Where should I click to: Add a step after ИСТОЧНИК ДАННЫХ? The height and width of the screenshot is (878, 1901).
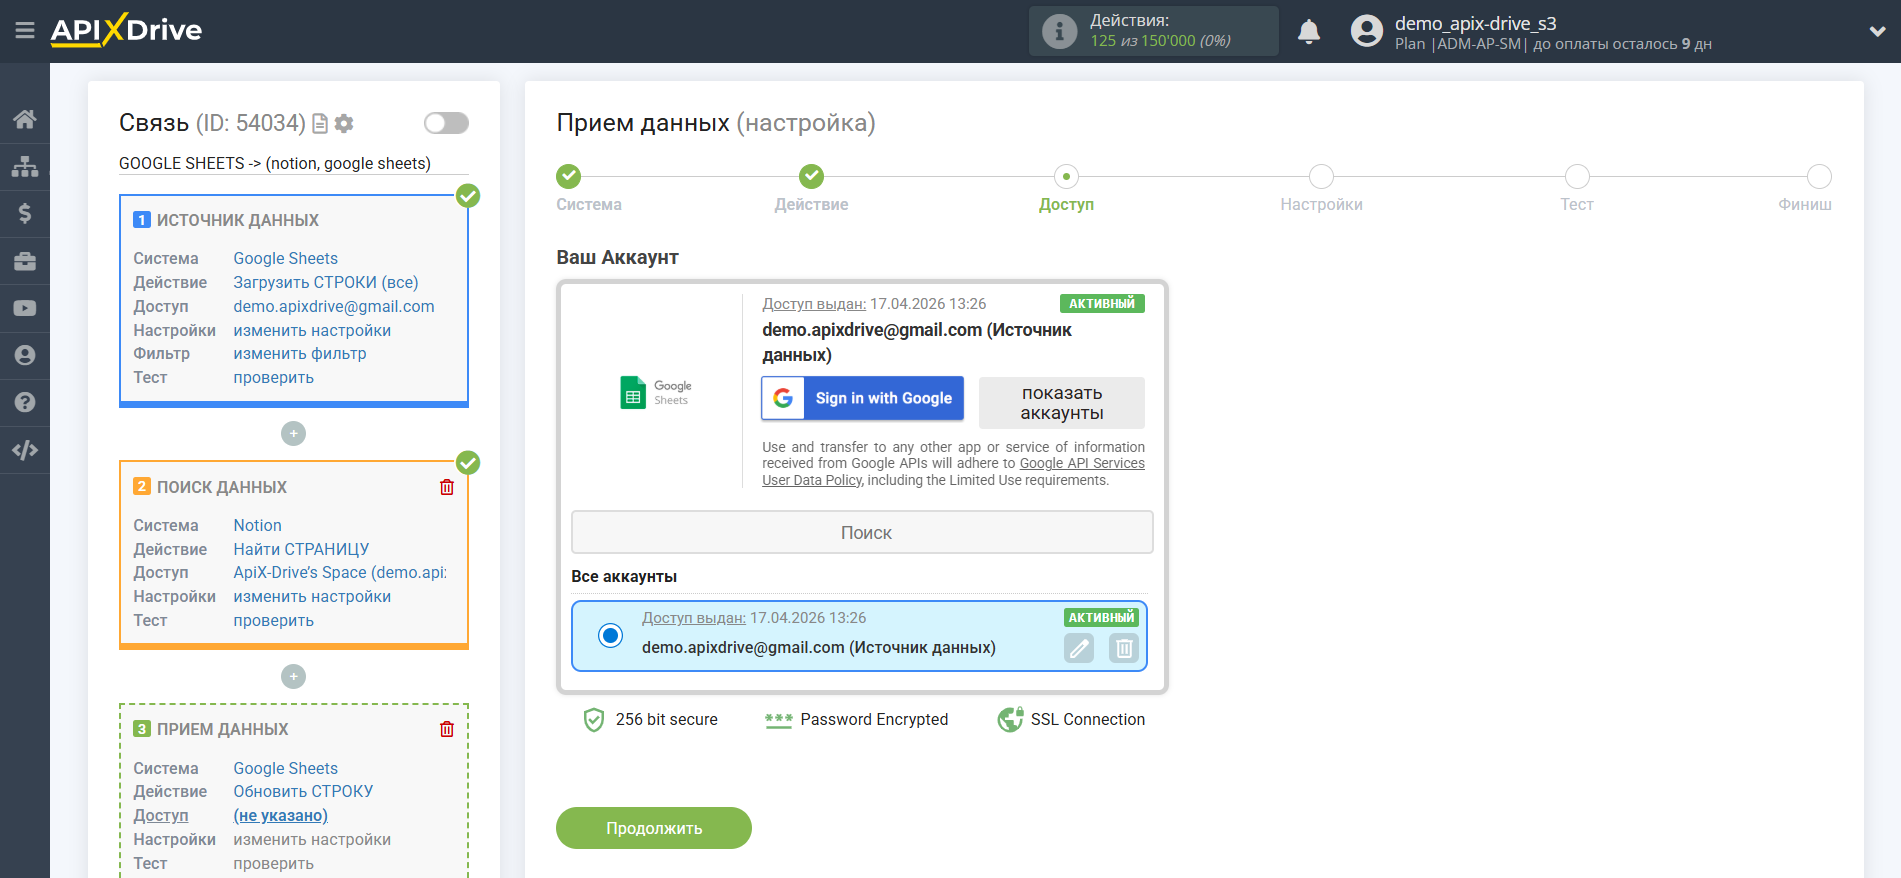[293, 433]
